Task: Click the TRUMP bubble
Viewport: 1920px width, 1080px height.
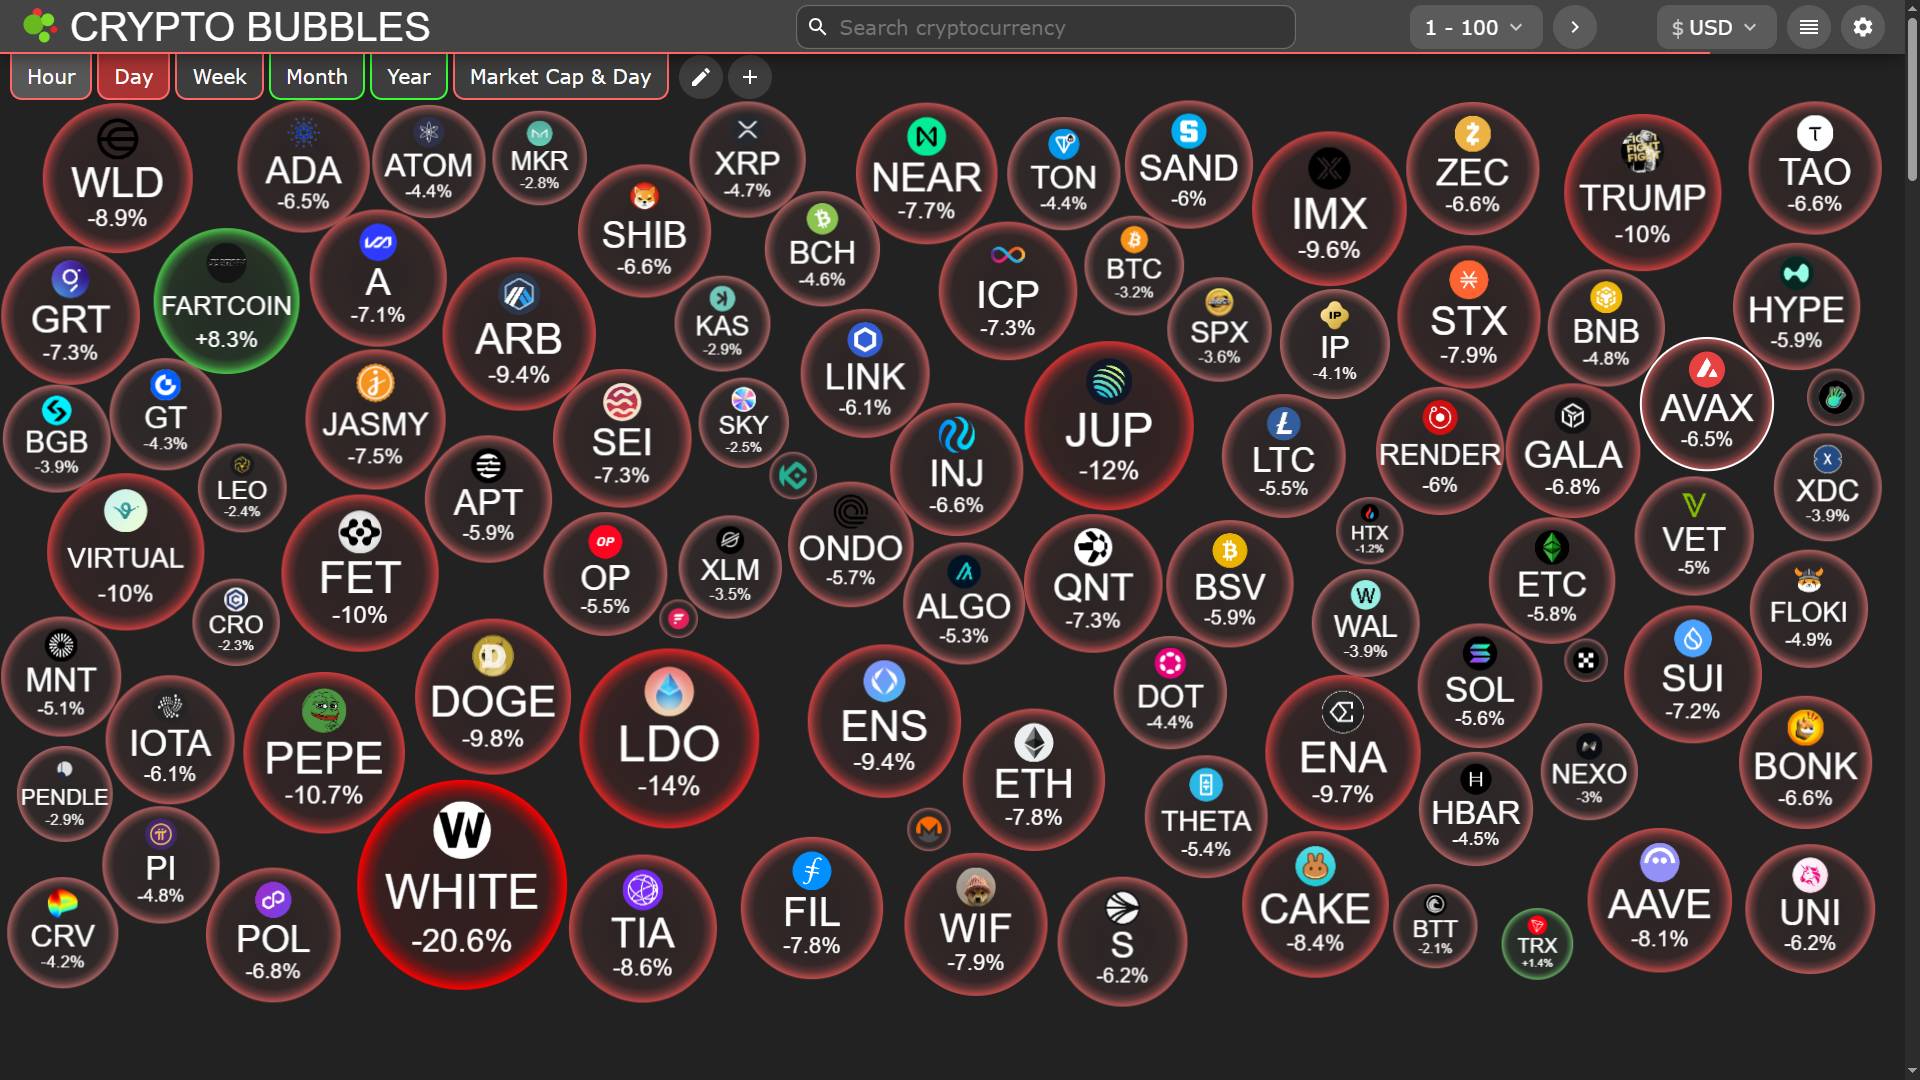Action: click(1643, 192)
